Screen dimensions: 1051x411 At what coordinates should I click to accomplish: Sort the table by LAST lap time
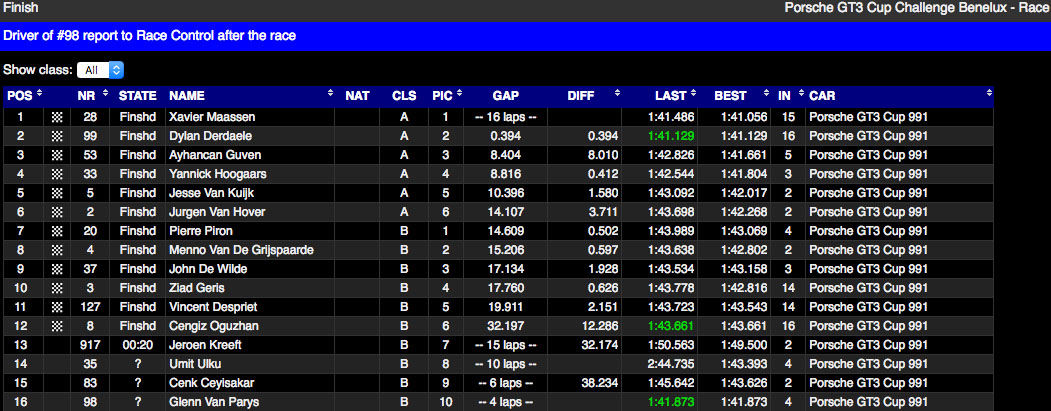point(692,96)
